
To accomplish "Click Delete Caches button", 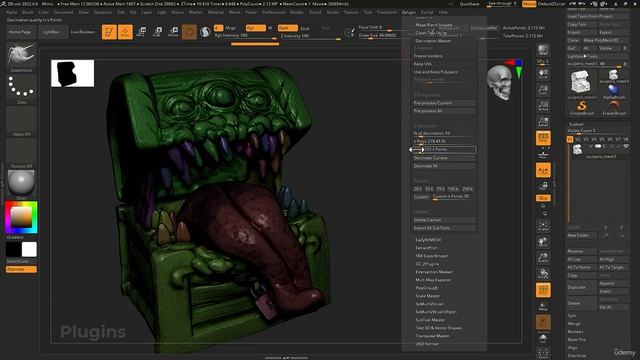I will point(443,220).
